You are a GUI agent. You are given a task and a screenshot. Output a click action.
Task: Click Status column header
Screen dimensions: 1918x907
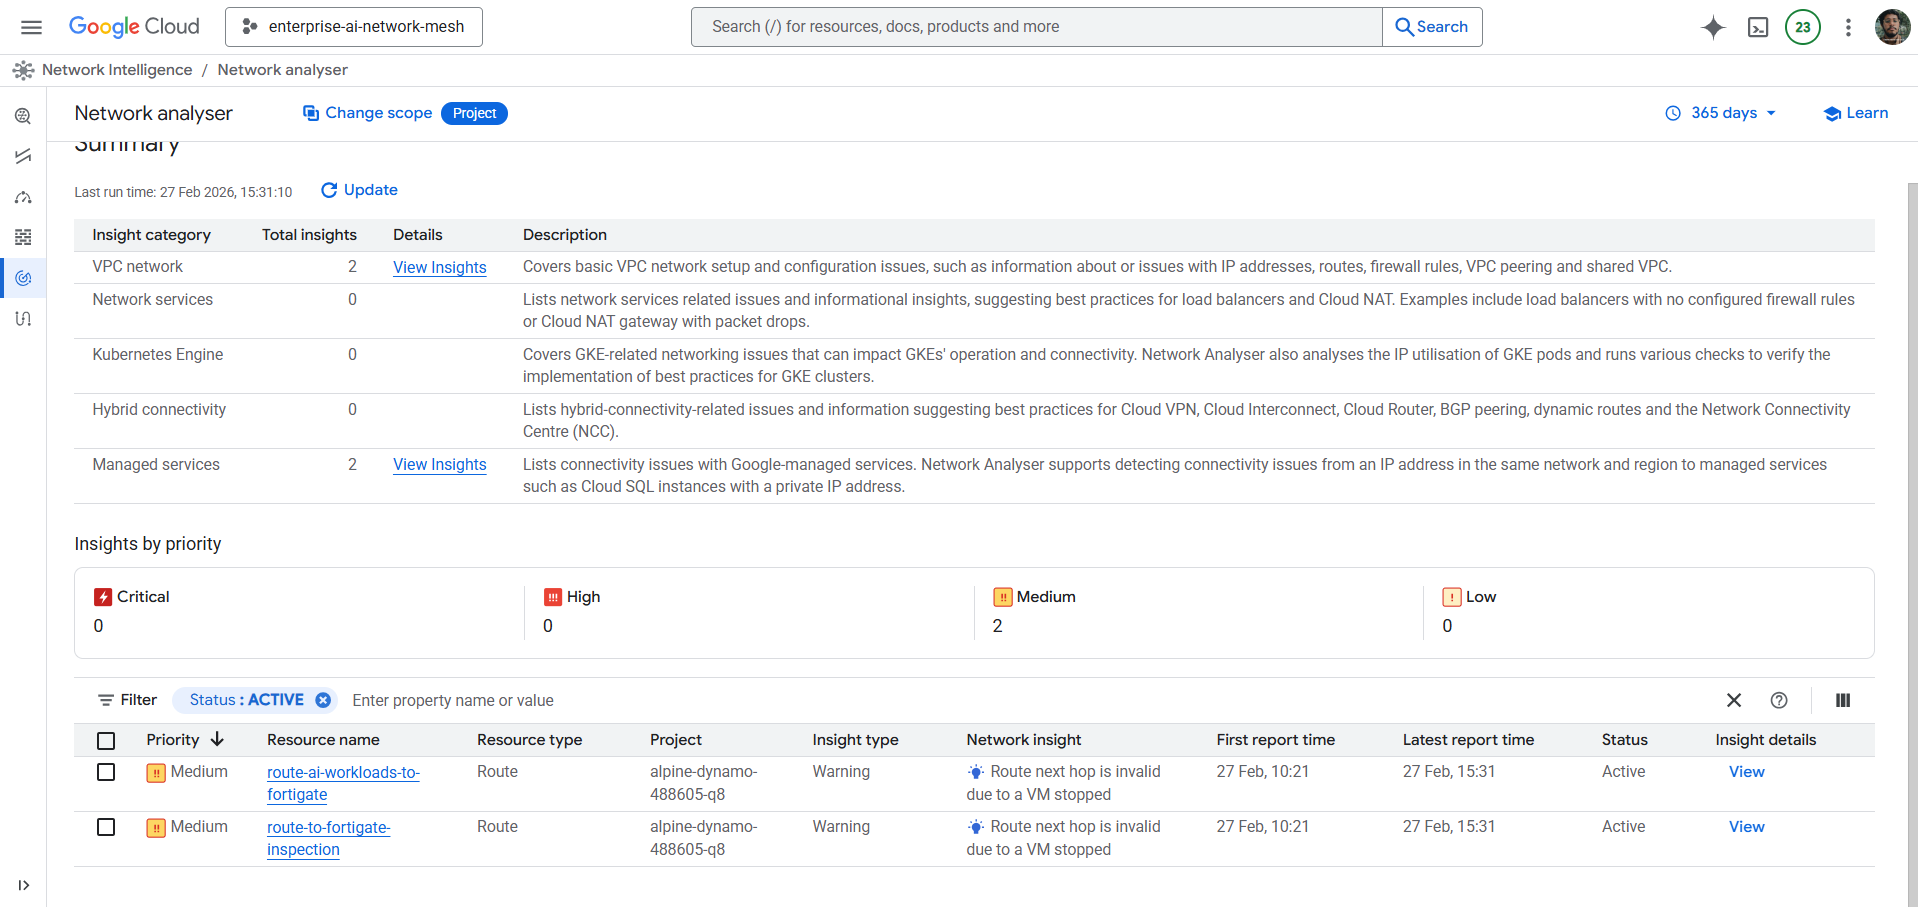(x=1624, y=740)
